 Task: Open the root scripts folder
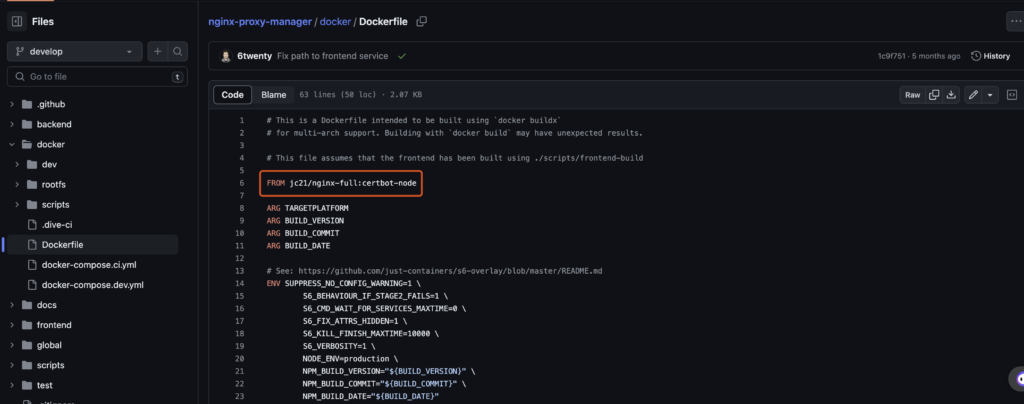(50, 365)
